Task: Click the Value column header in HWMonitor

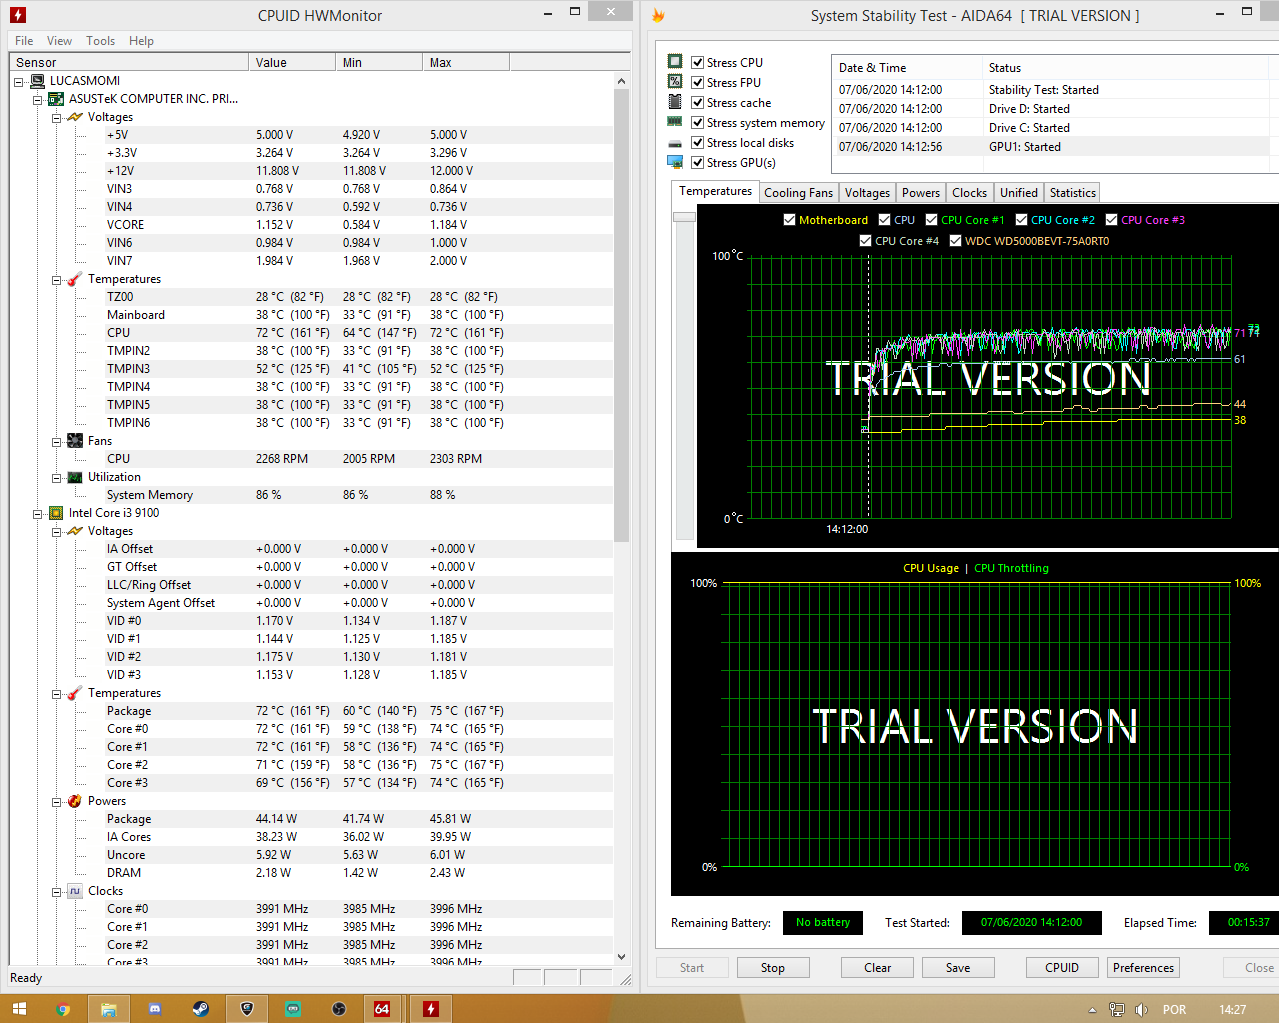Action: pyautogui.click(x=292, y=62)
